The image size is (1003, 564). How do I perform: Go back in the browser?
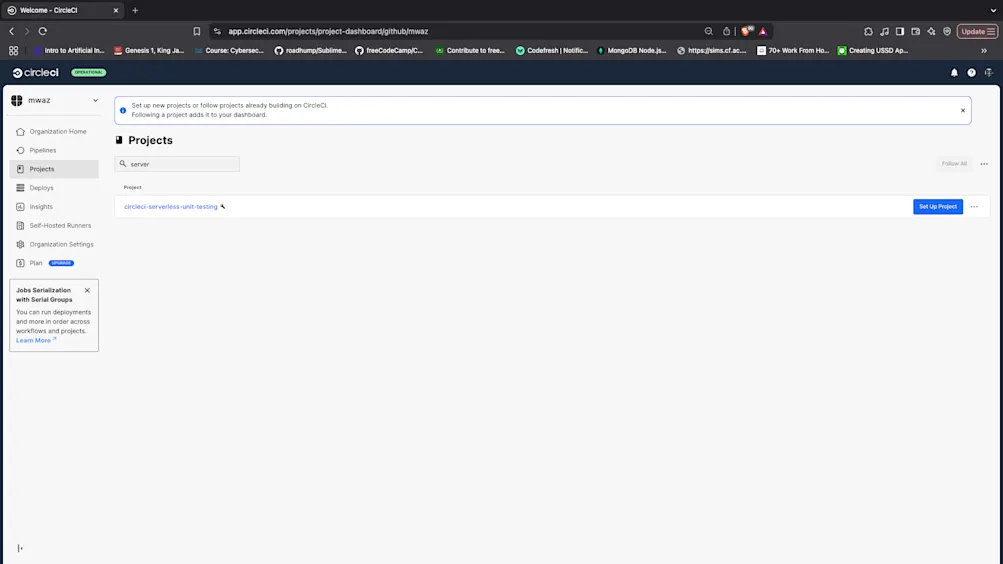[12, 31]
